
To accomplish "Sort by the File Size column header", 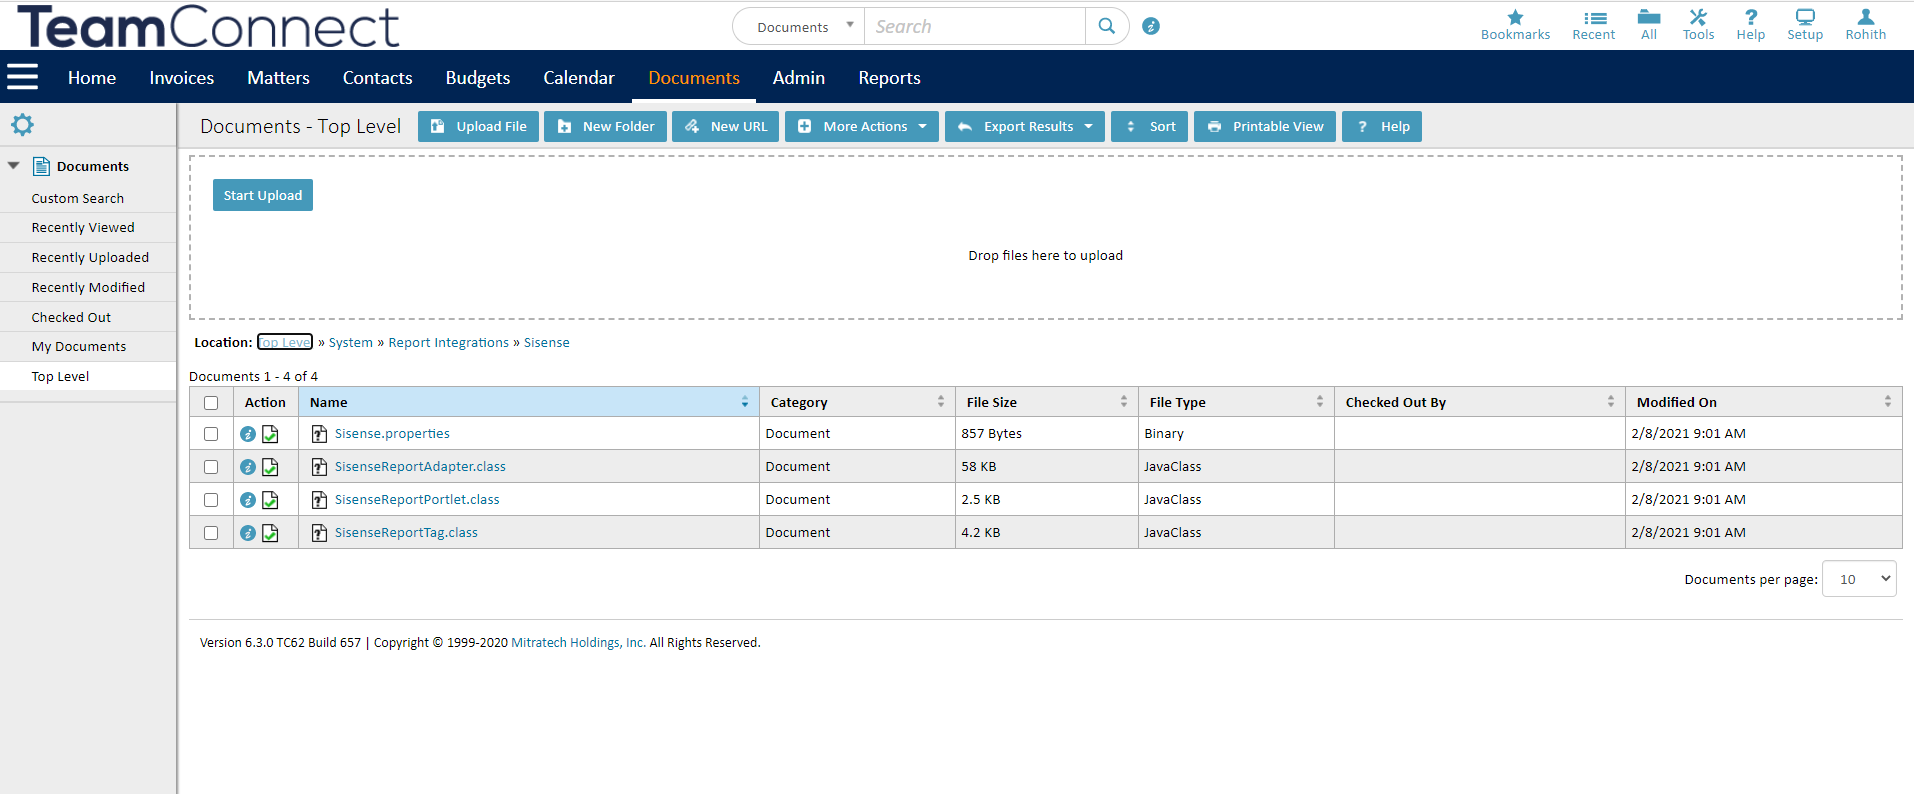I will (x=1047, y=402).
